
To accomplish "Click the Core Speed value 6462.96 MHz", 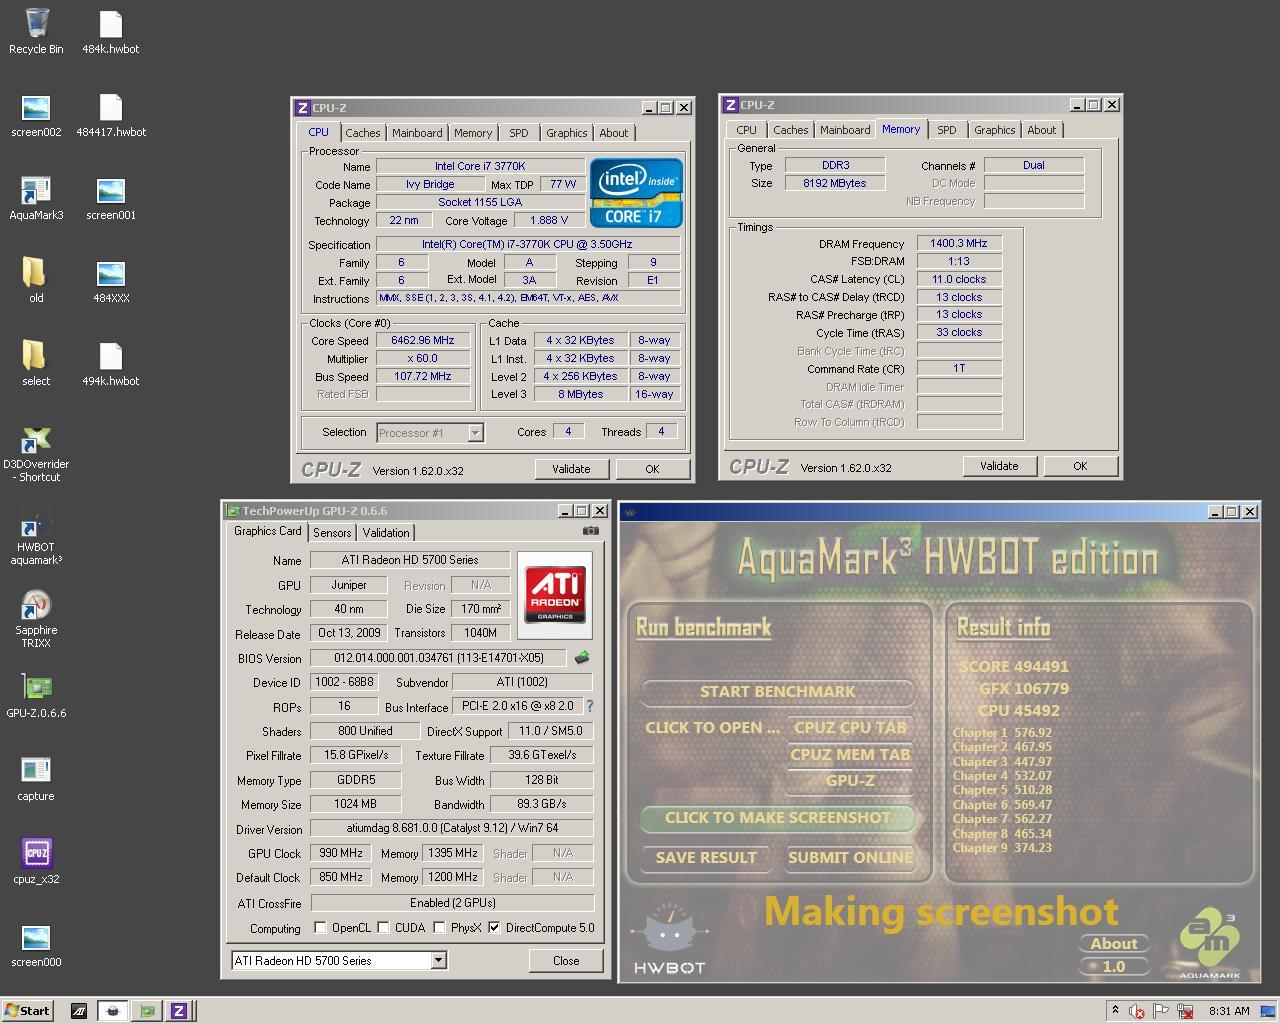I will coord(423,340).
